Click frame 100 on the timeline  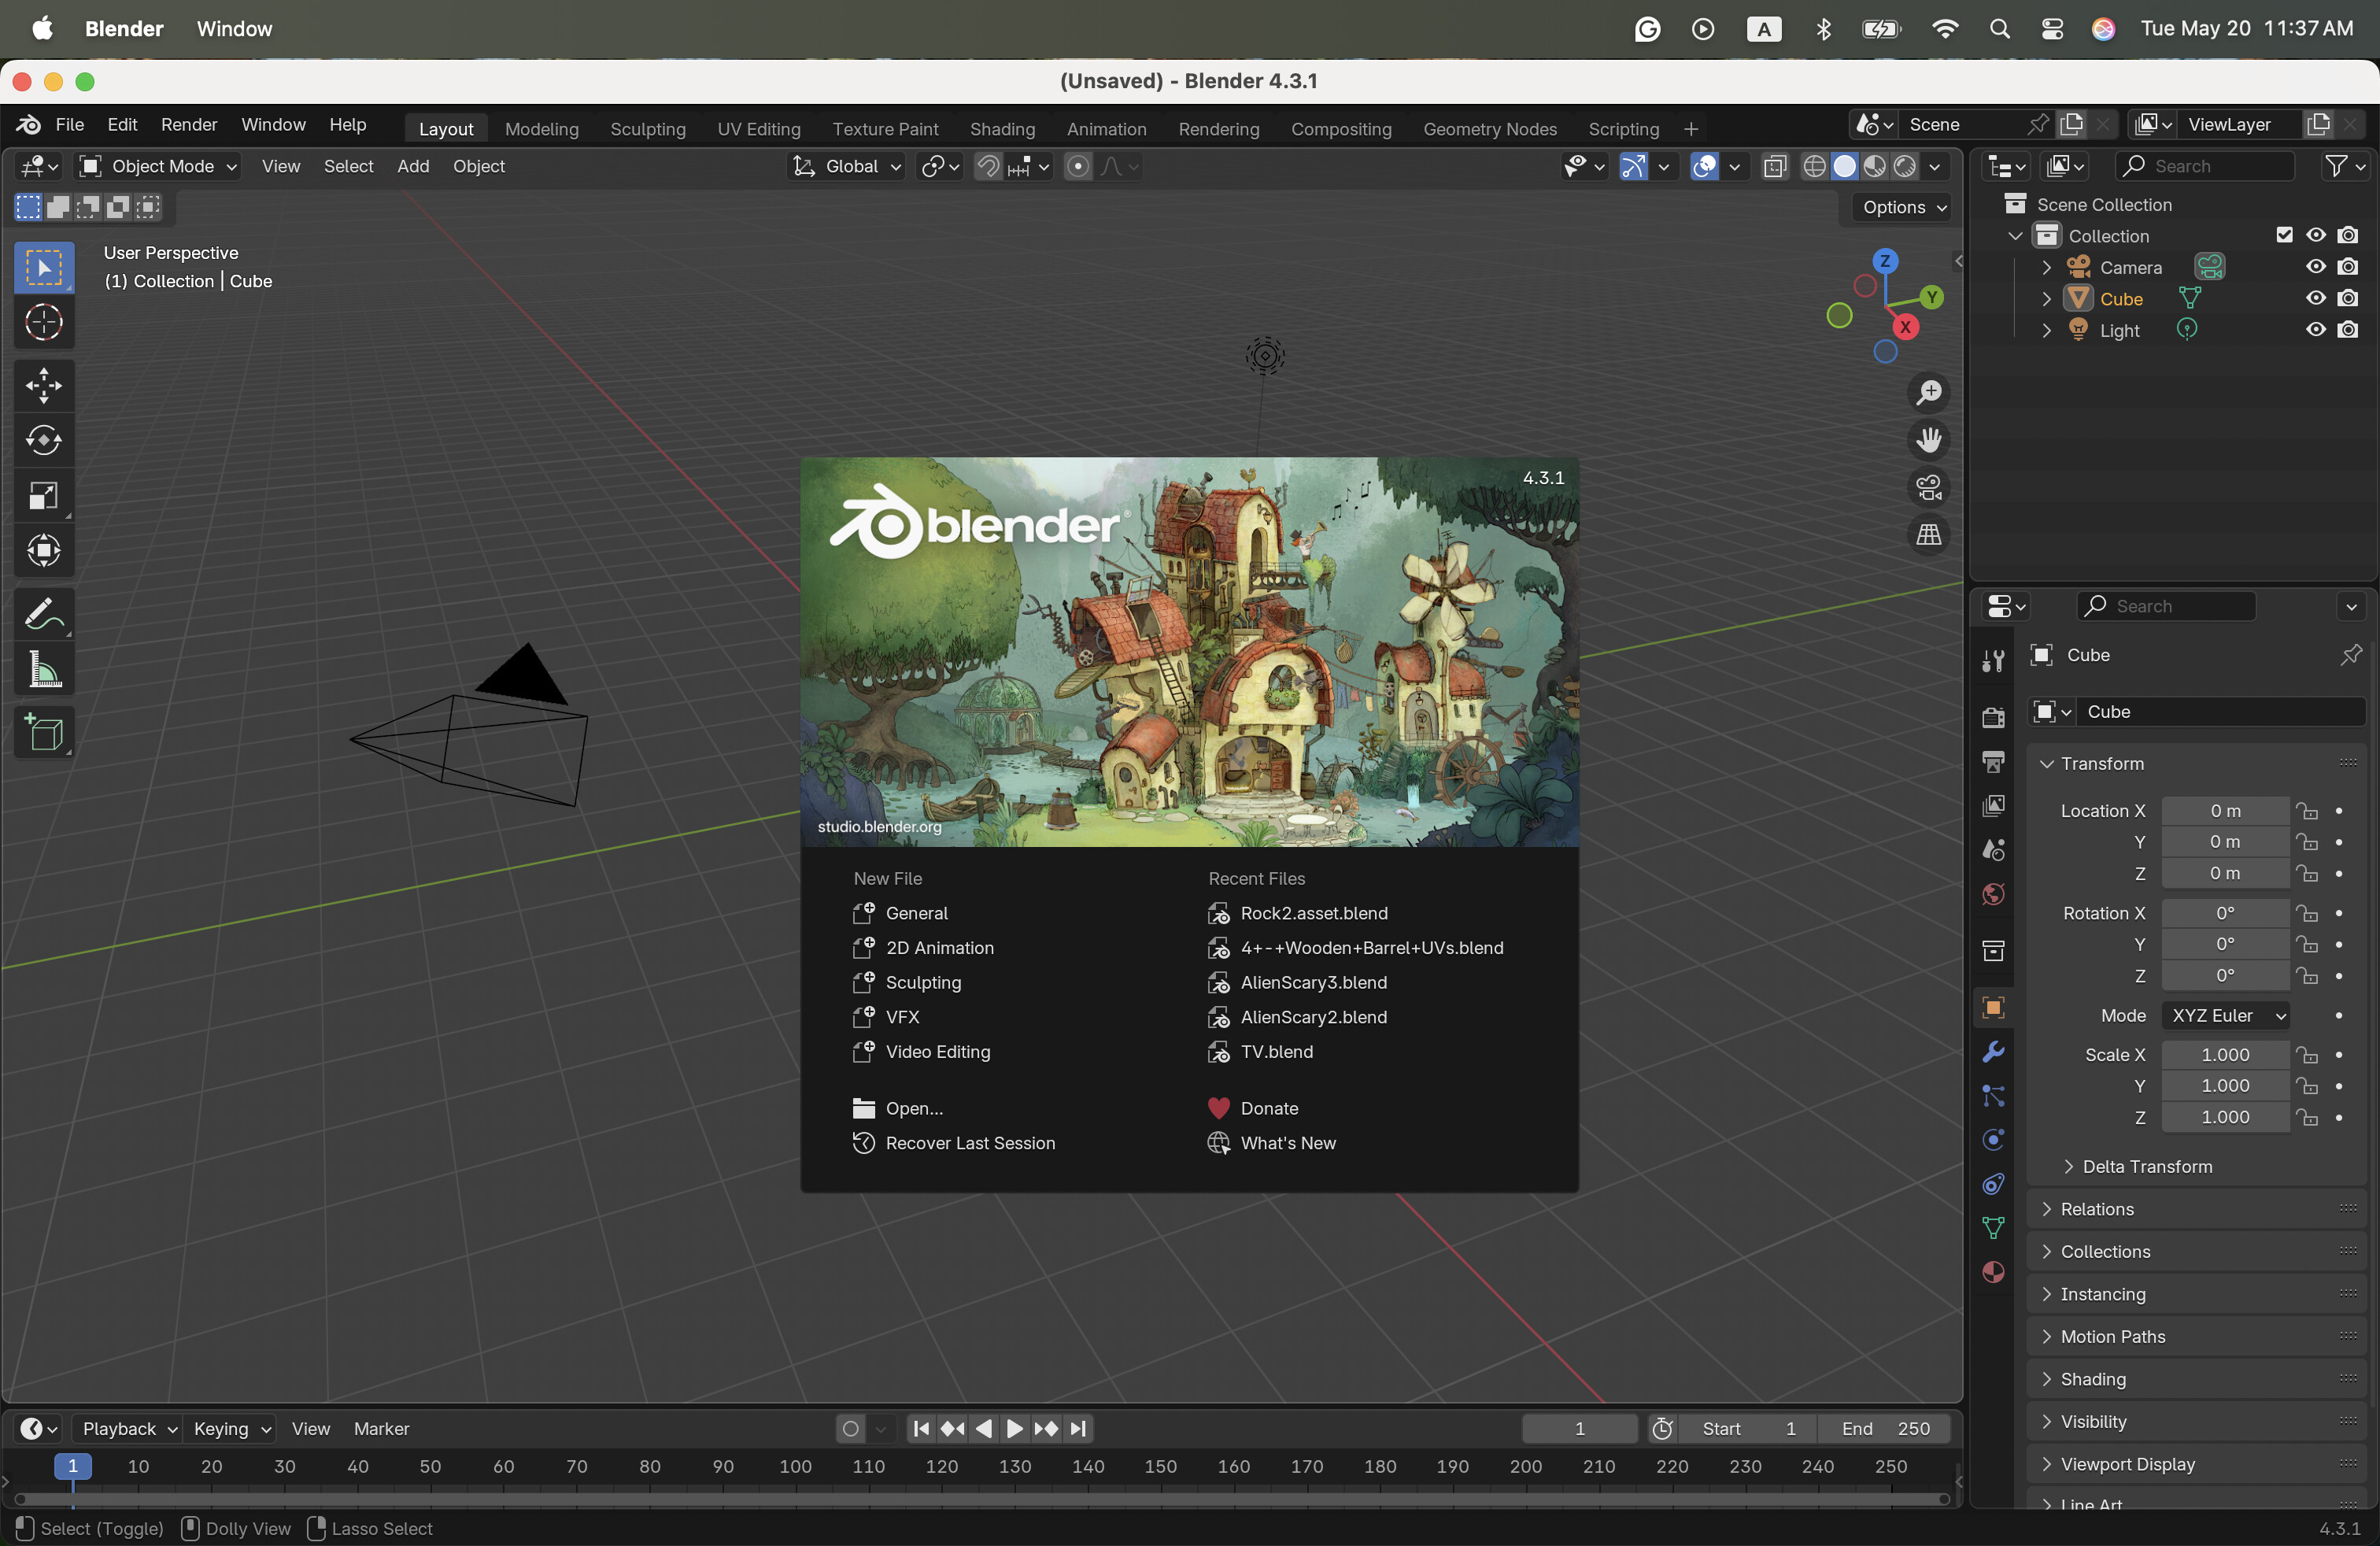[x=796, y=1467]
